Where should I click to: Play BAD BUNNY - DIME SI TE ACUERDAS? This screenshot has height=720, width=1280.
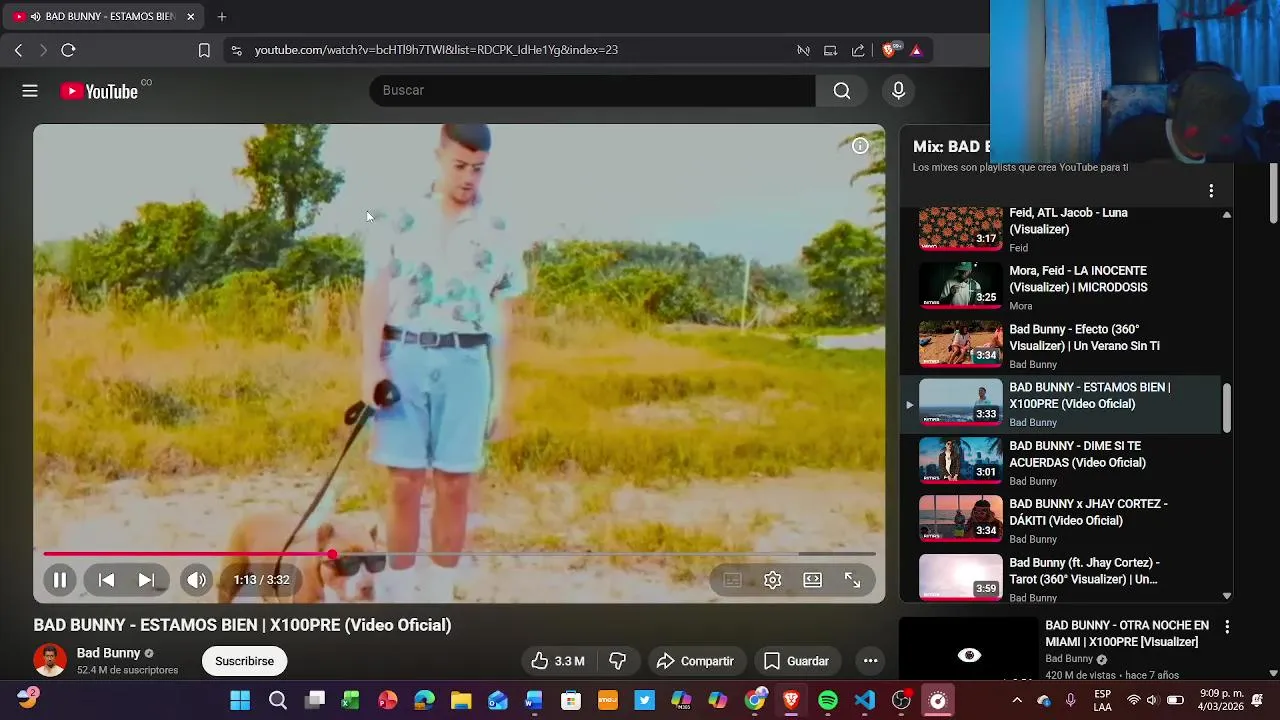coord(1062,462)
